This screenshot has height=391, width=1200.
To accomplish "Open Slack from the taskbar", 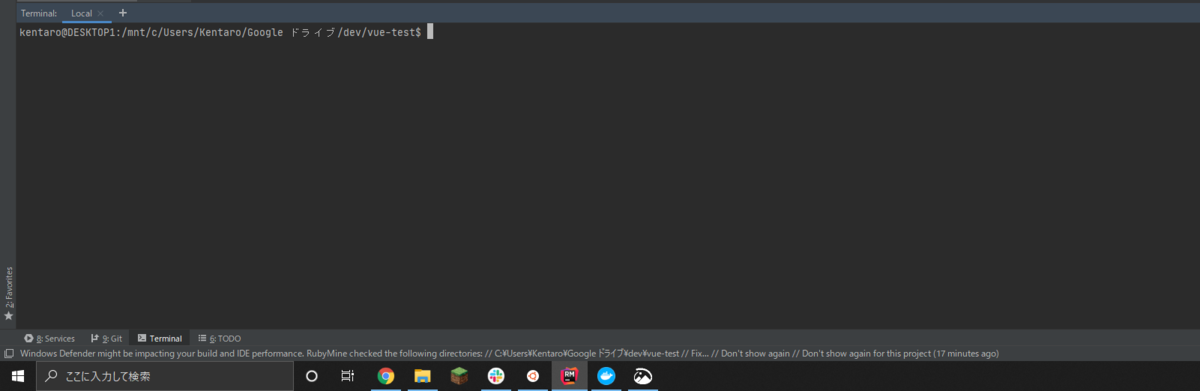I will click(495, 376).
